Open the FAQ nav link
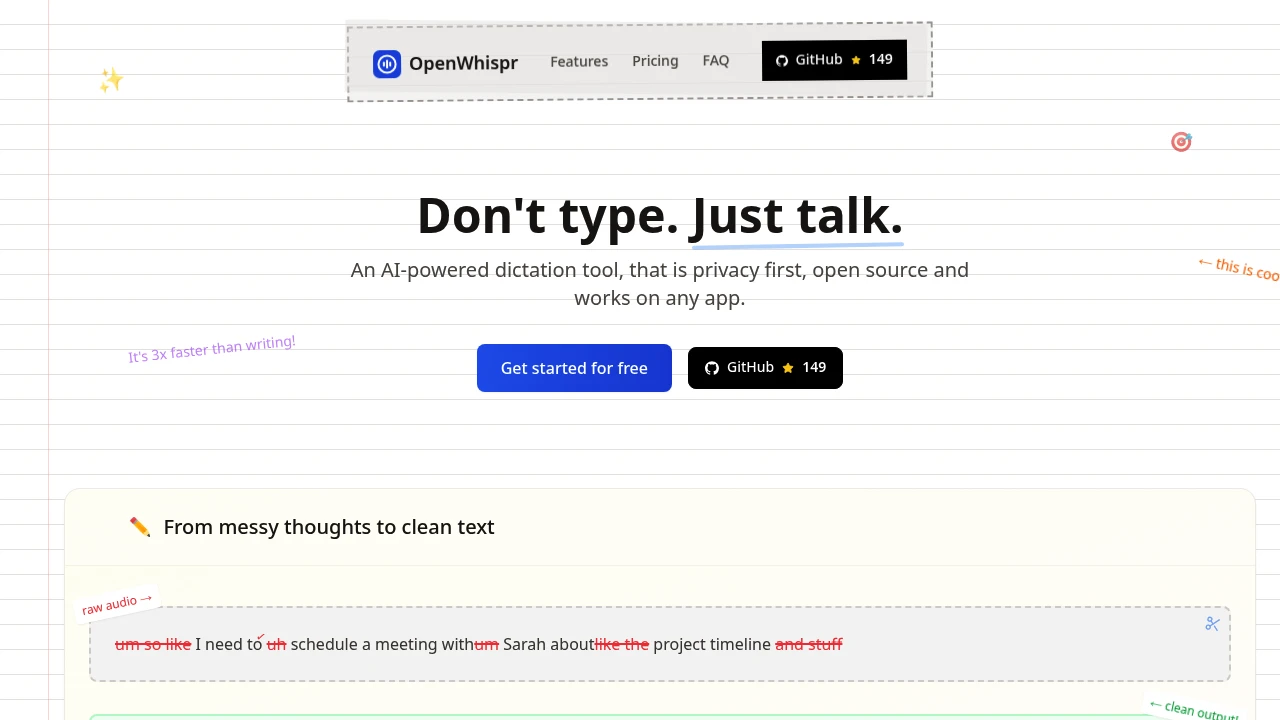The image size is (1280, 720). [x=716, y=61]
